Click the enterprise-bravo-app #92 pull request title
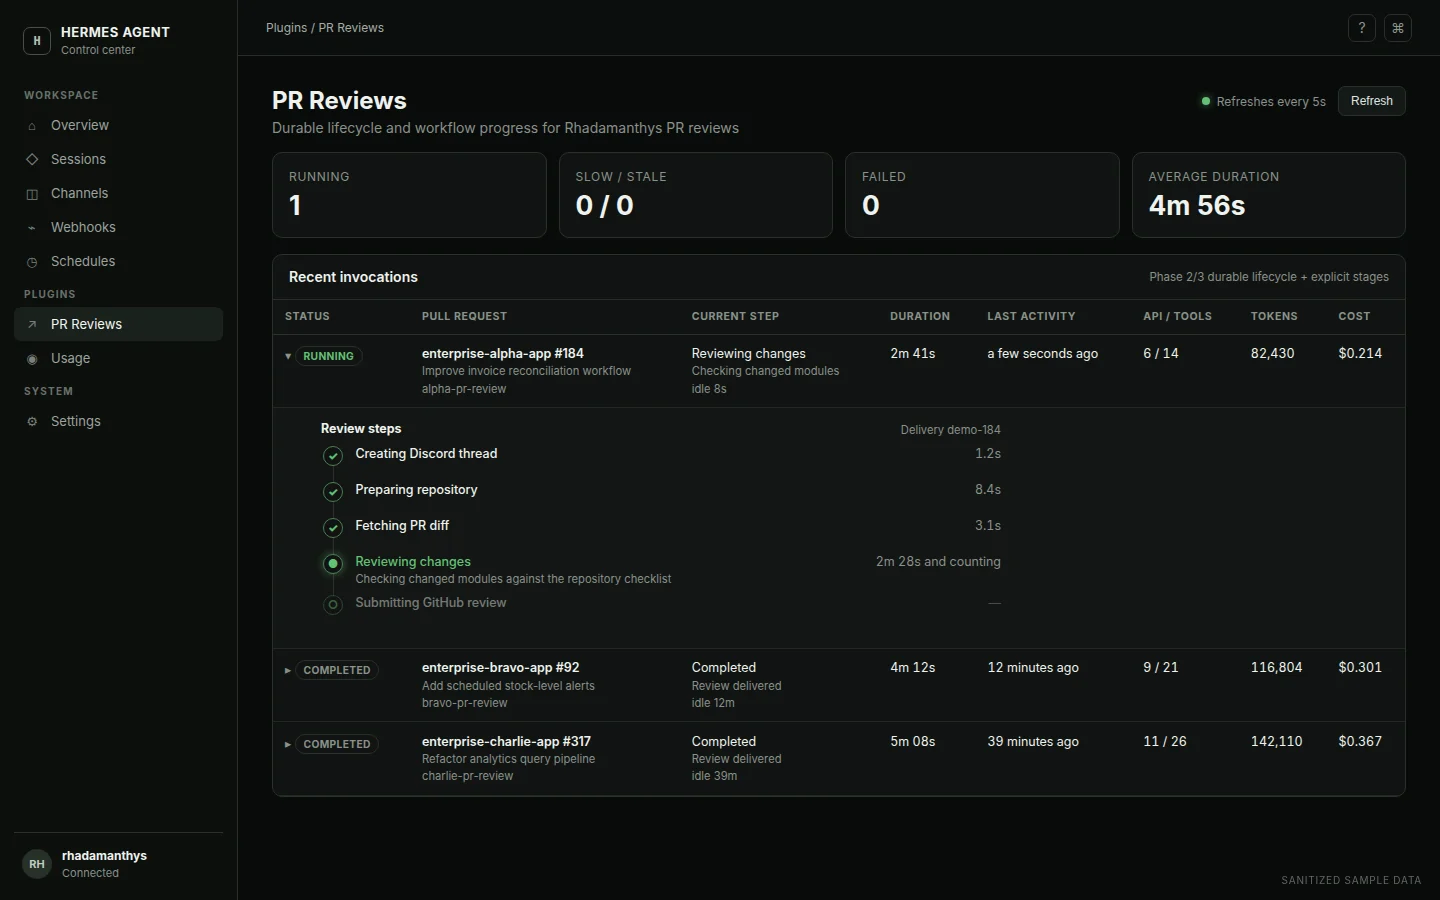 pos(501,668)
